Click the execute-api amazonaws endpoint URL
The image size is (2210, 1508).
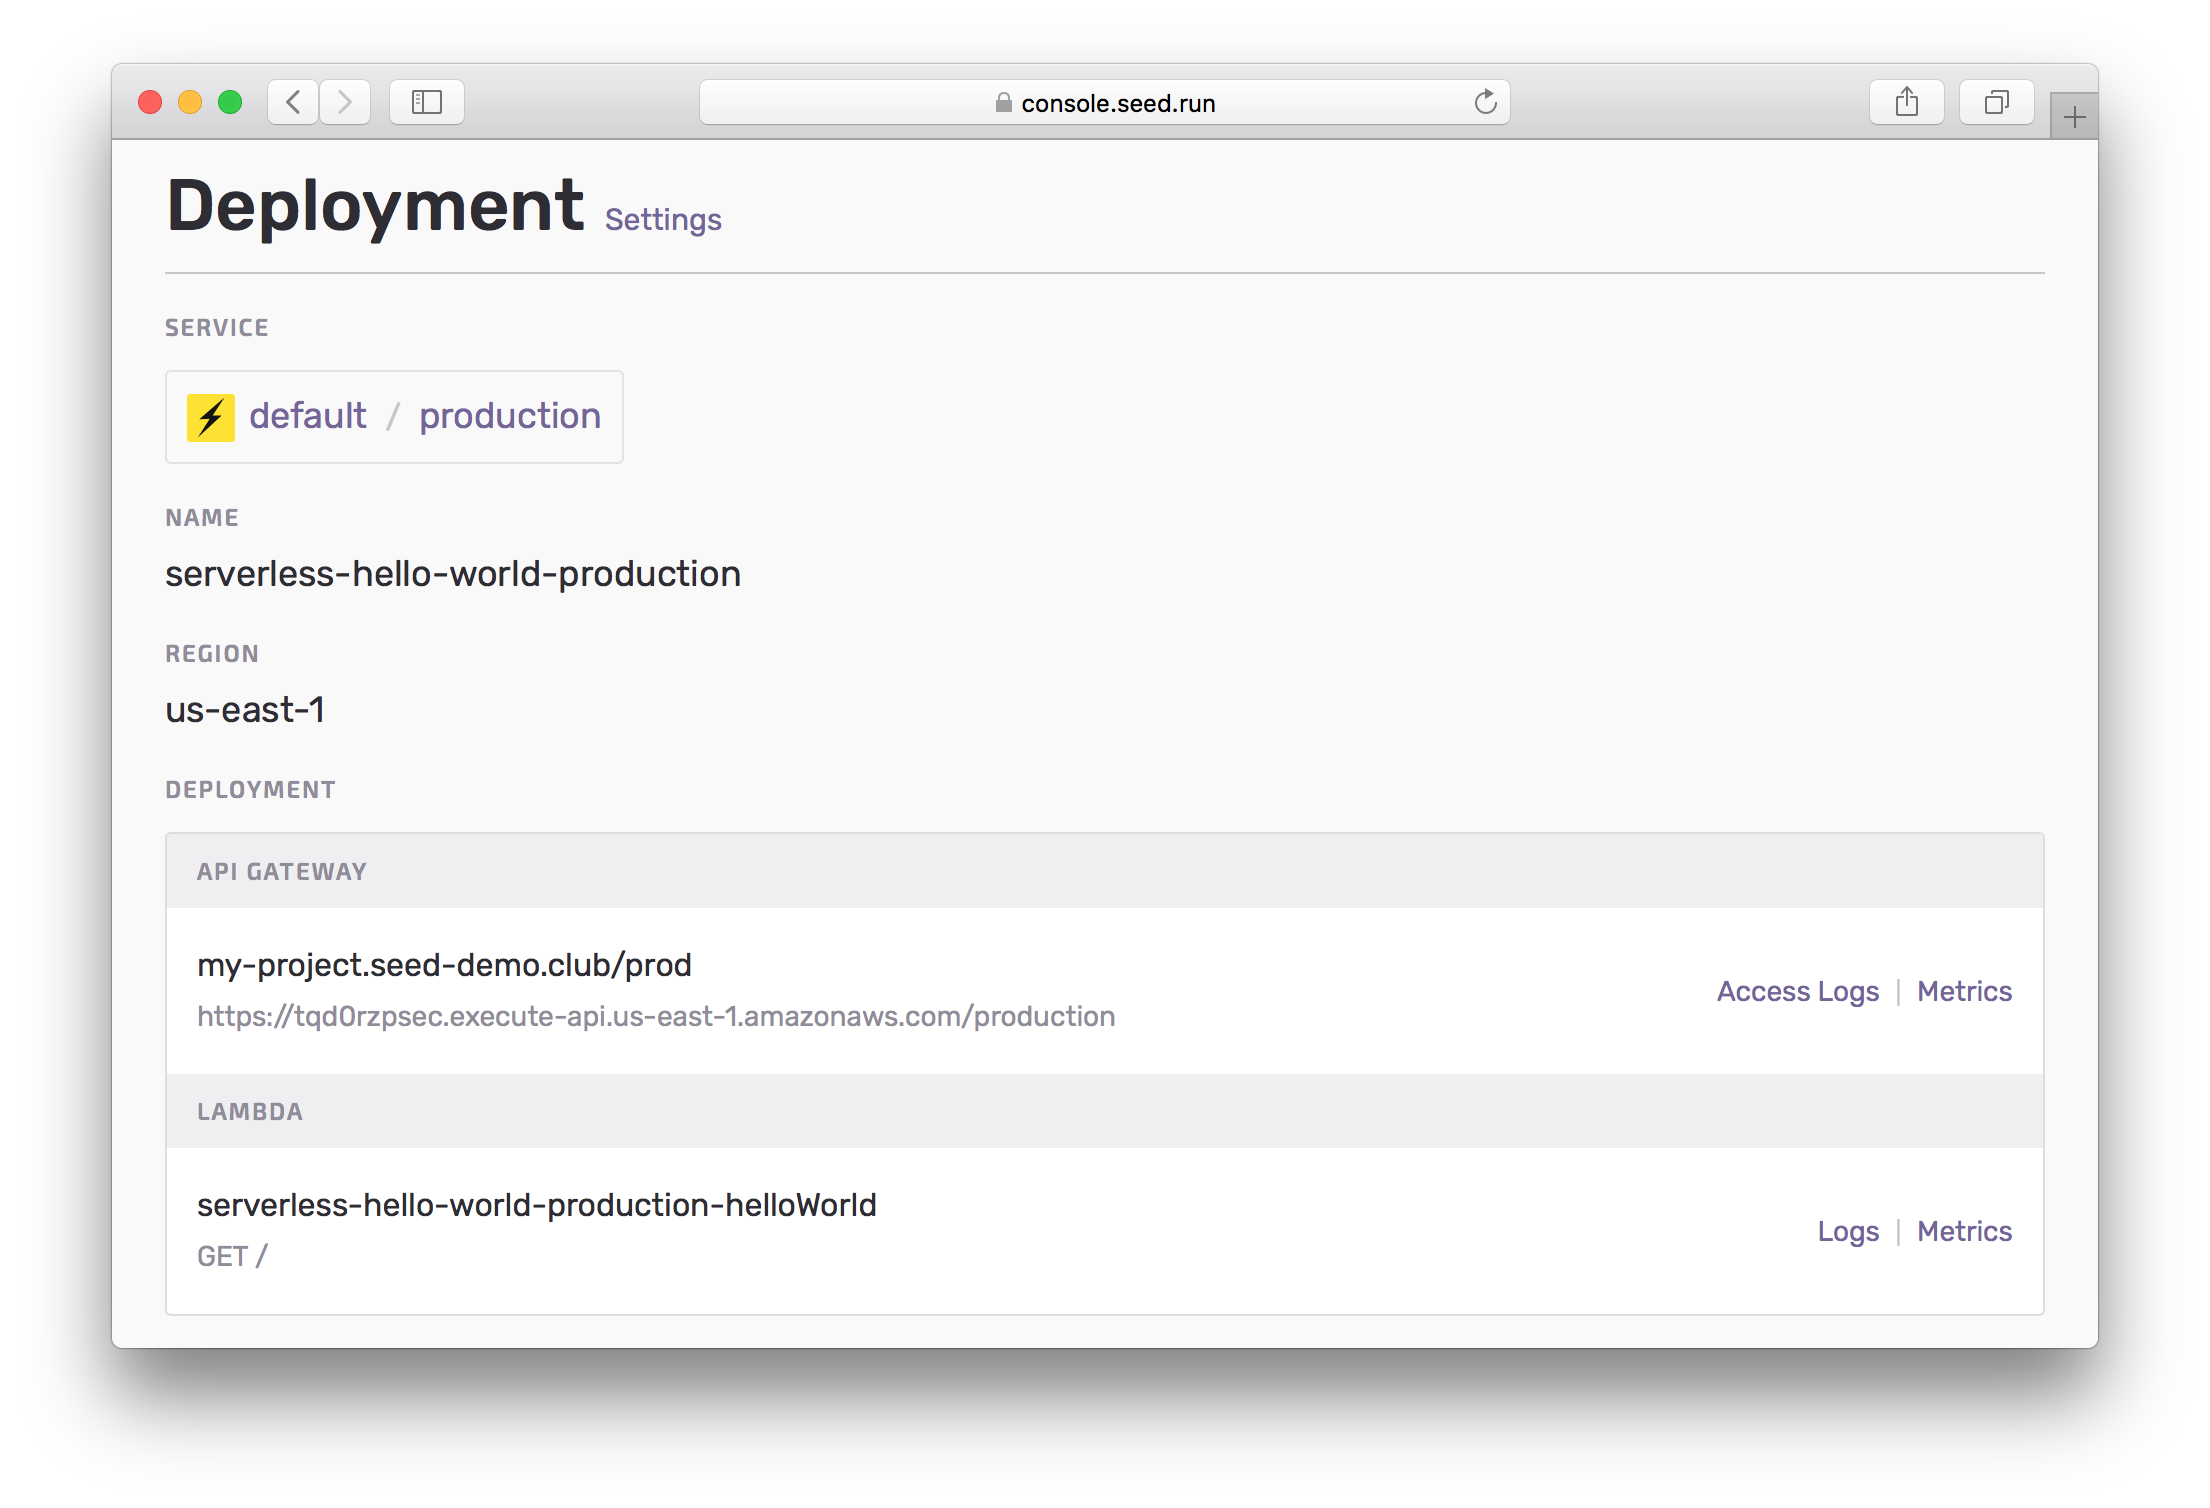tap(656, 1016)
